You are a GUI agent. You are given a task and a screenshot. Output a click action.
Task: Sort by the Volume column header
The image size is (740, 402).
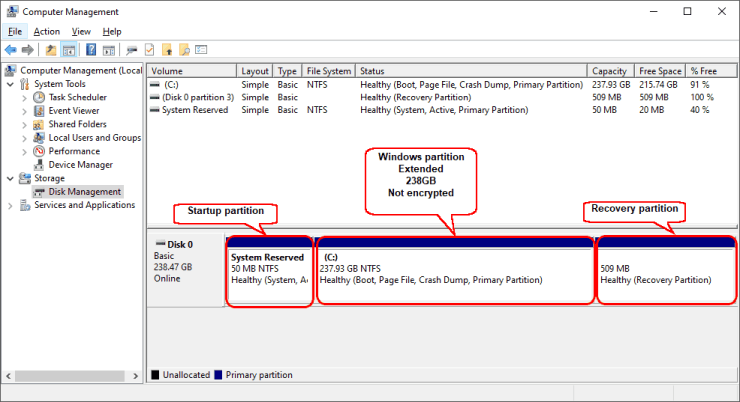[192, 71]
